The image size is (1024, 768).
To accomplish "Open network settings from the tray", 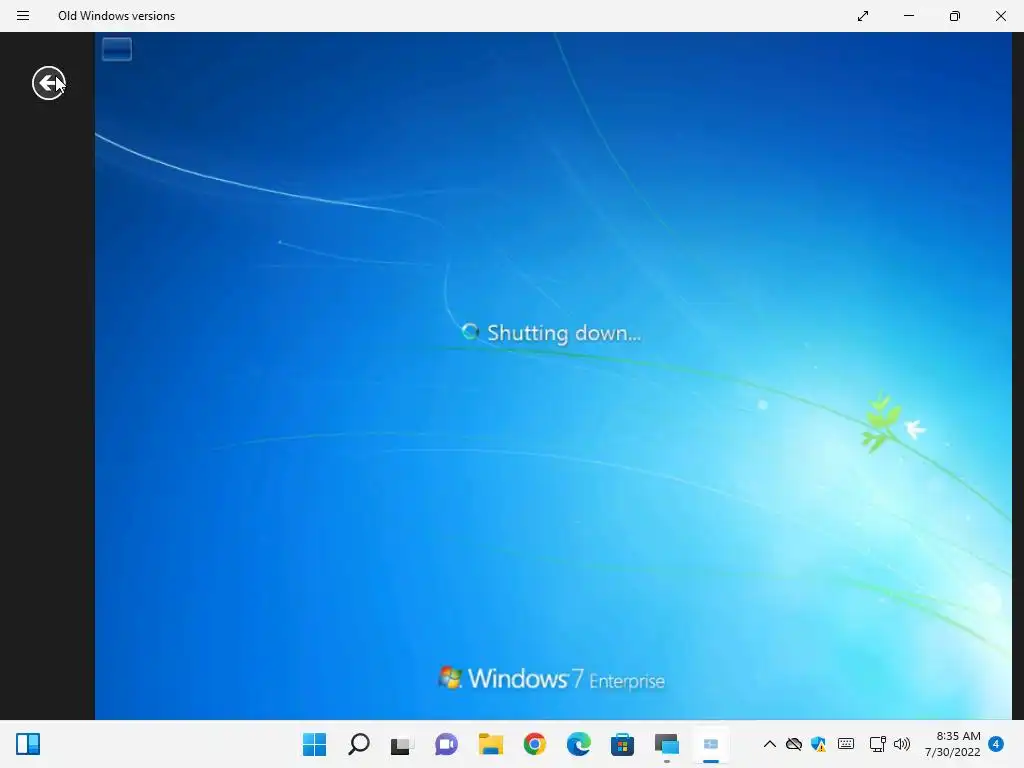I will [878, 744].
